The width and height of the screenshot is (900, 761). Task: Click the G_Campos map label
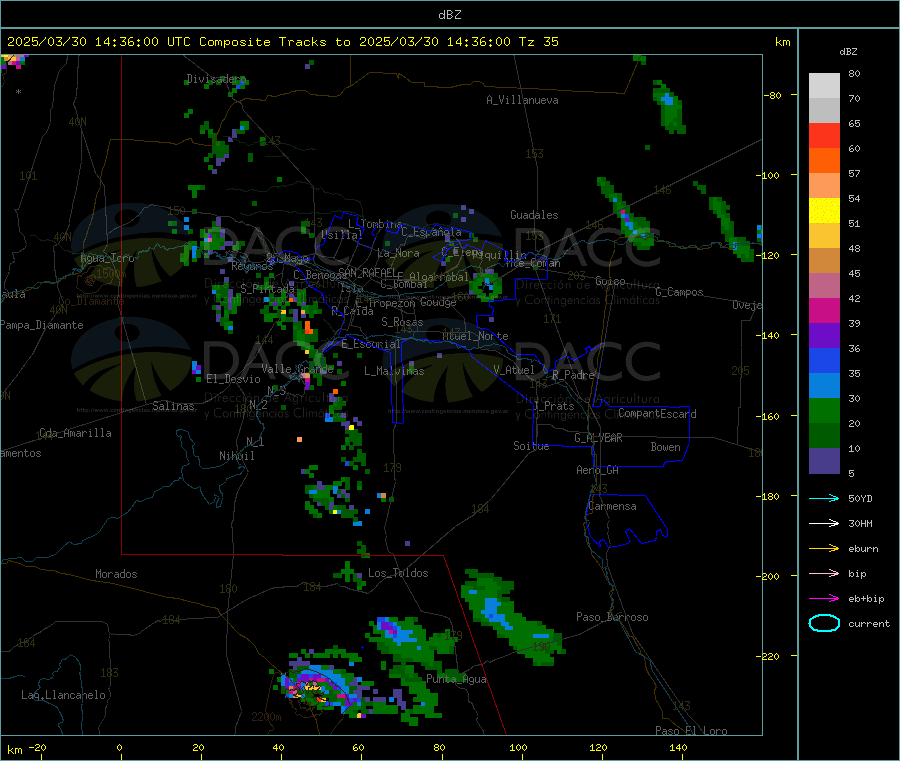click(x=679, y=292)
